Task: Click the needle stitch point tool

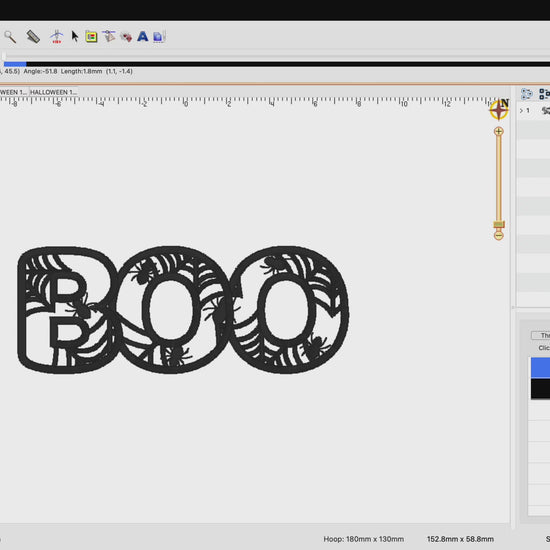Action: (x=56, y=36)
